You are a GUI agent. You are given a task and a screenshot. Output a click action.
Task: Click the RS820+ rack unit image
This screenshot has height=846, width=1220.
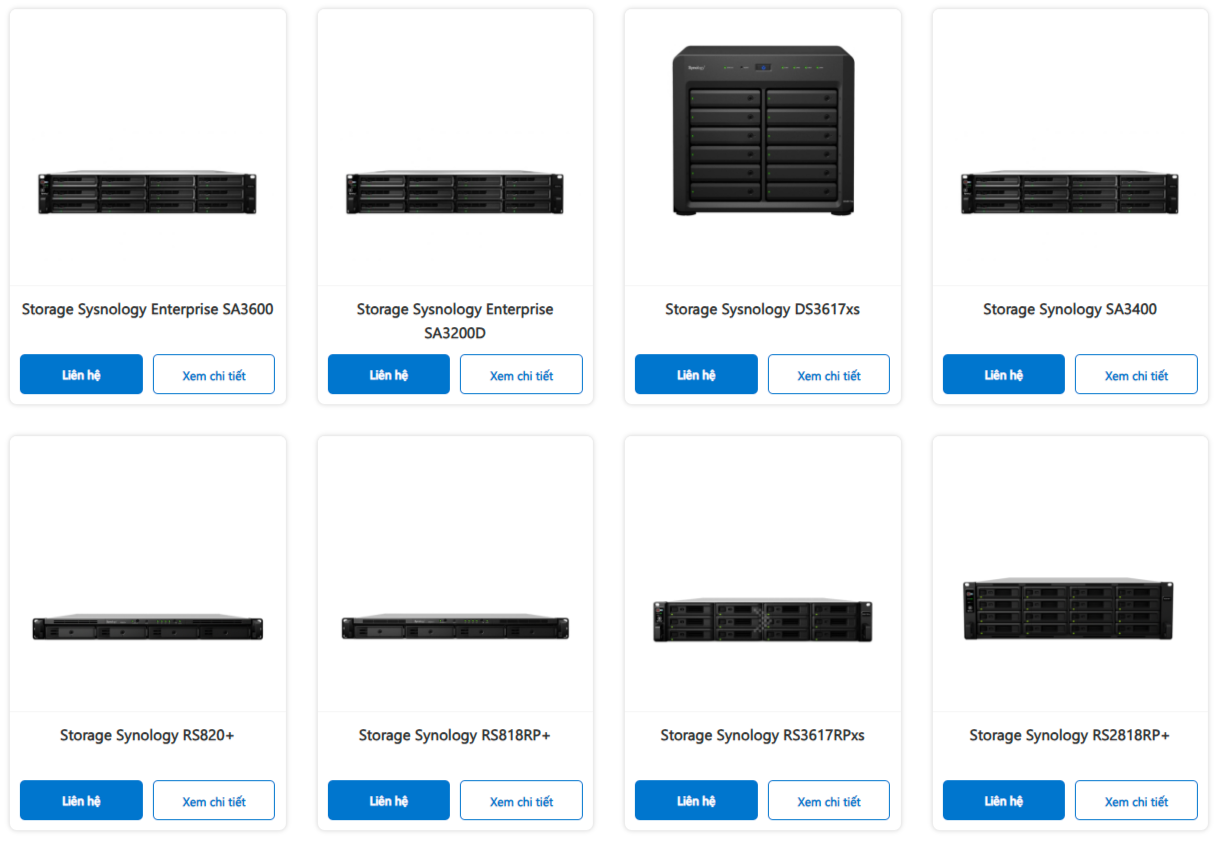click(148, 627)
